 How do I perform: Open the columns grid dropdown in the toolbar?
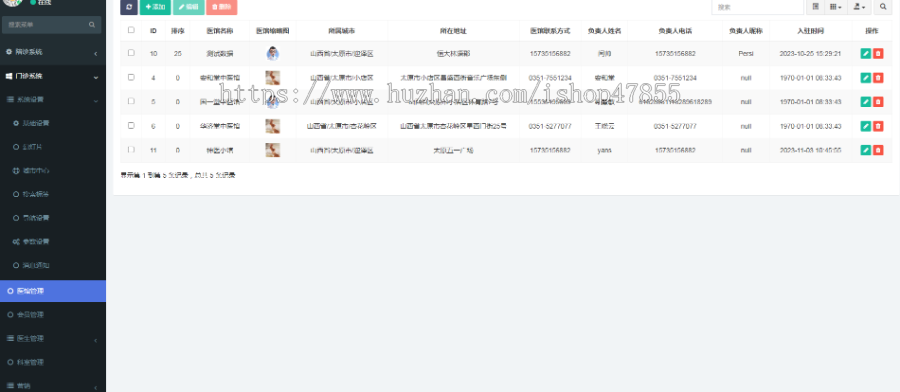[835, 7]
